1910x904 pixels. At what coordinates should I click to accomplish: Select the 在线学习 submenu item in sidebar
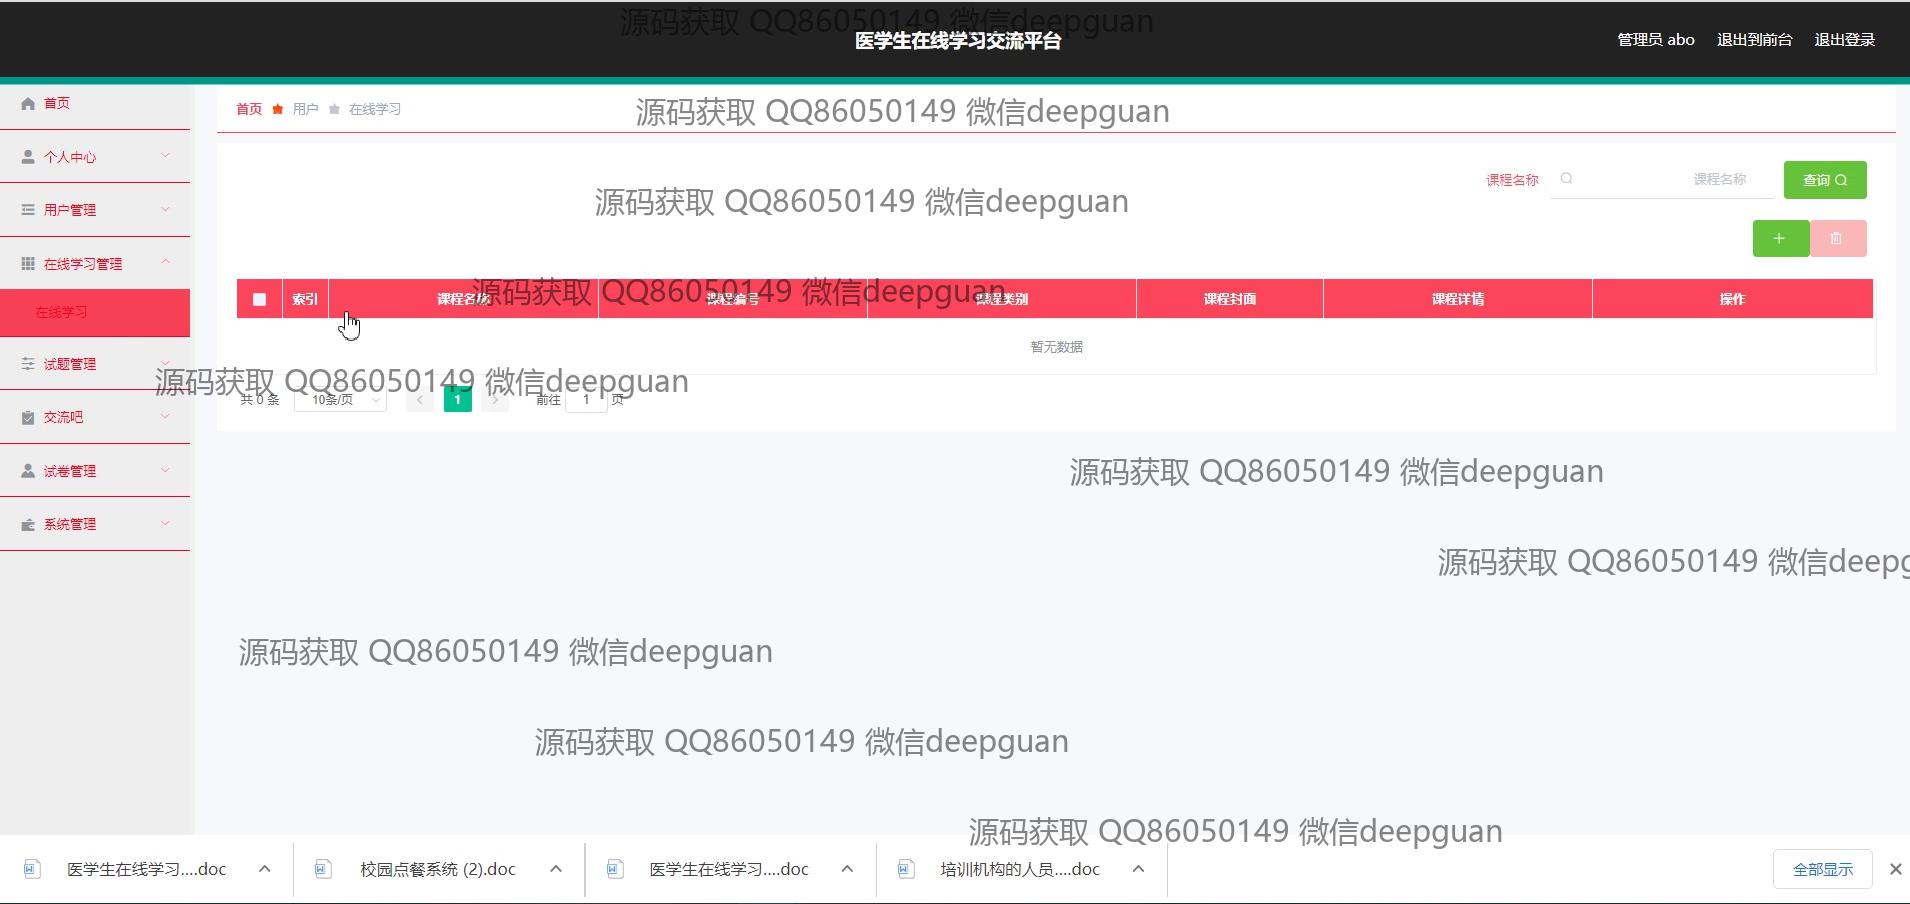tap(95, 312)
